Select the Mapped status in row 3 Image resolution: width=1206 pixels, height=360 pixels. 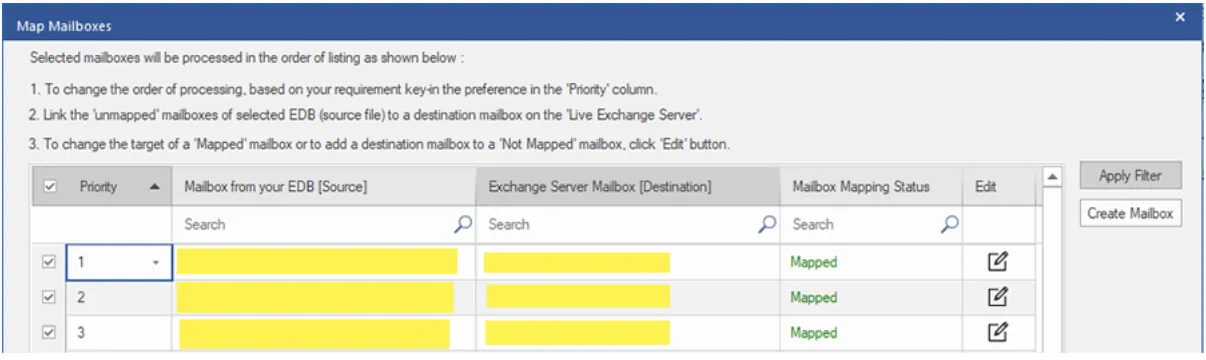(x=813, y=333)
